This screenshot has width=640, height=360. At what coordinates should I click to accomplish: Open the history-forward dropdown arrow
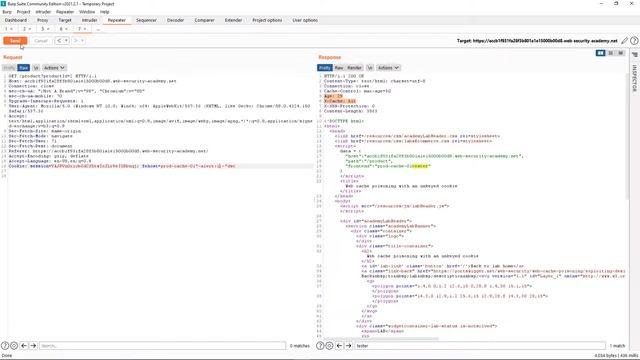82,41
